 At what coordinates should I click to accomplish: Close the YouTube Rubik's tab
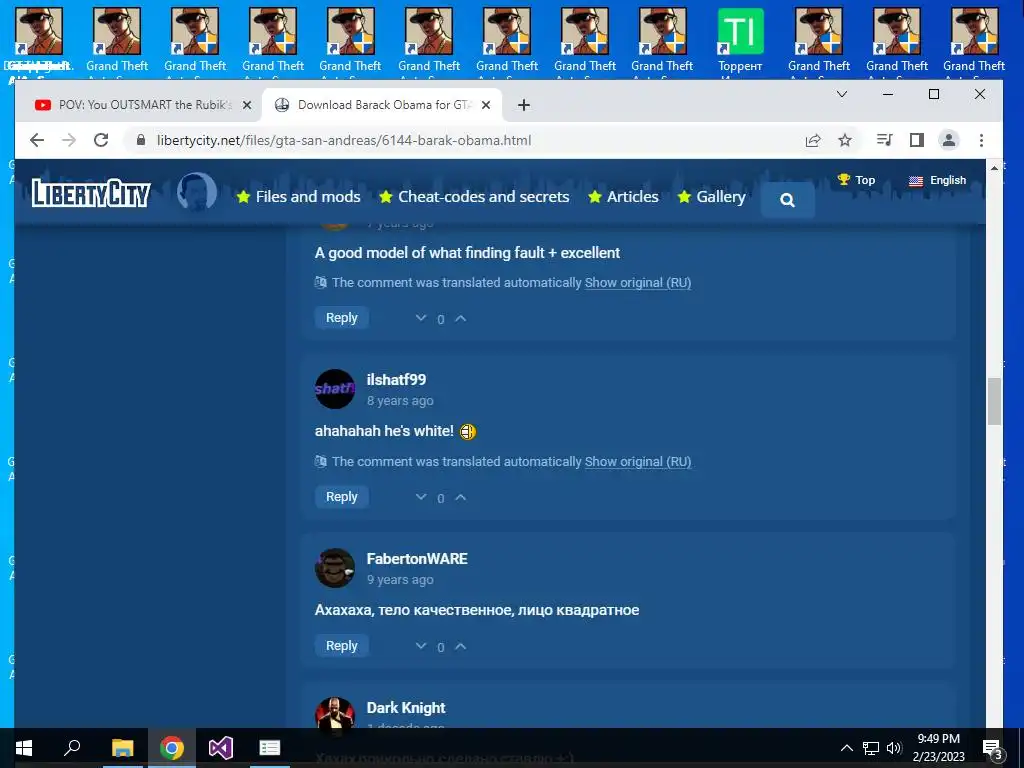click(x=247, y=105)
